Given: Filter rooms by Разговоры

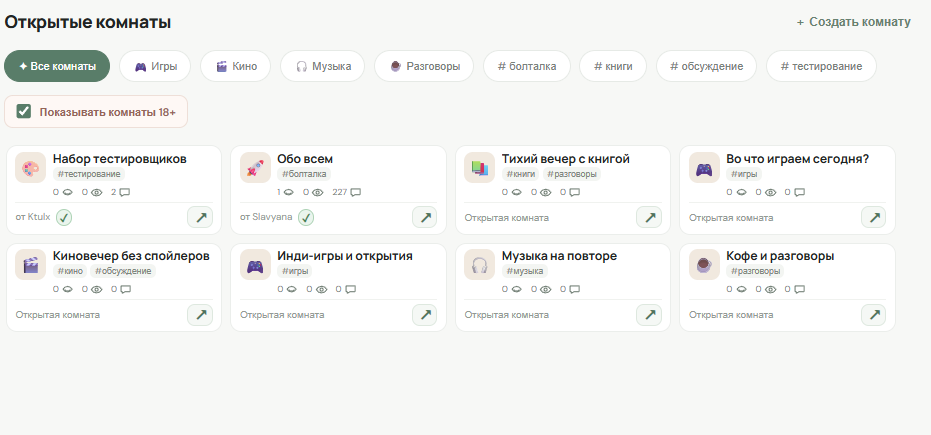Looking at the screenshot, I should [424, 66].
